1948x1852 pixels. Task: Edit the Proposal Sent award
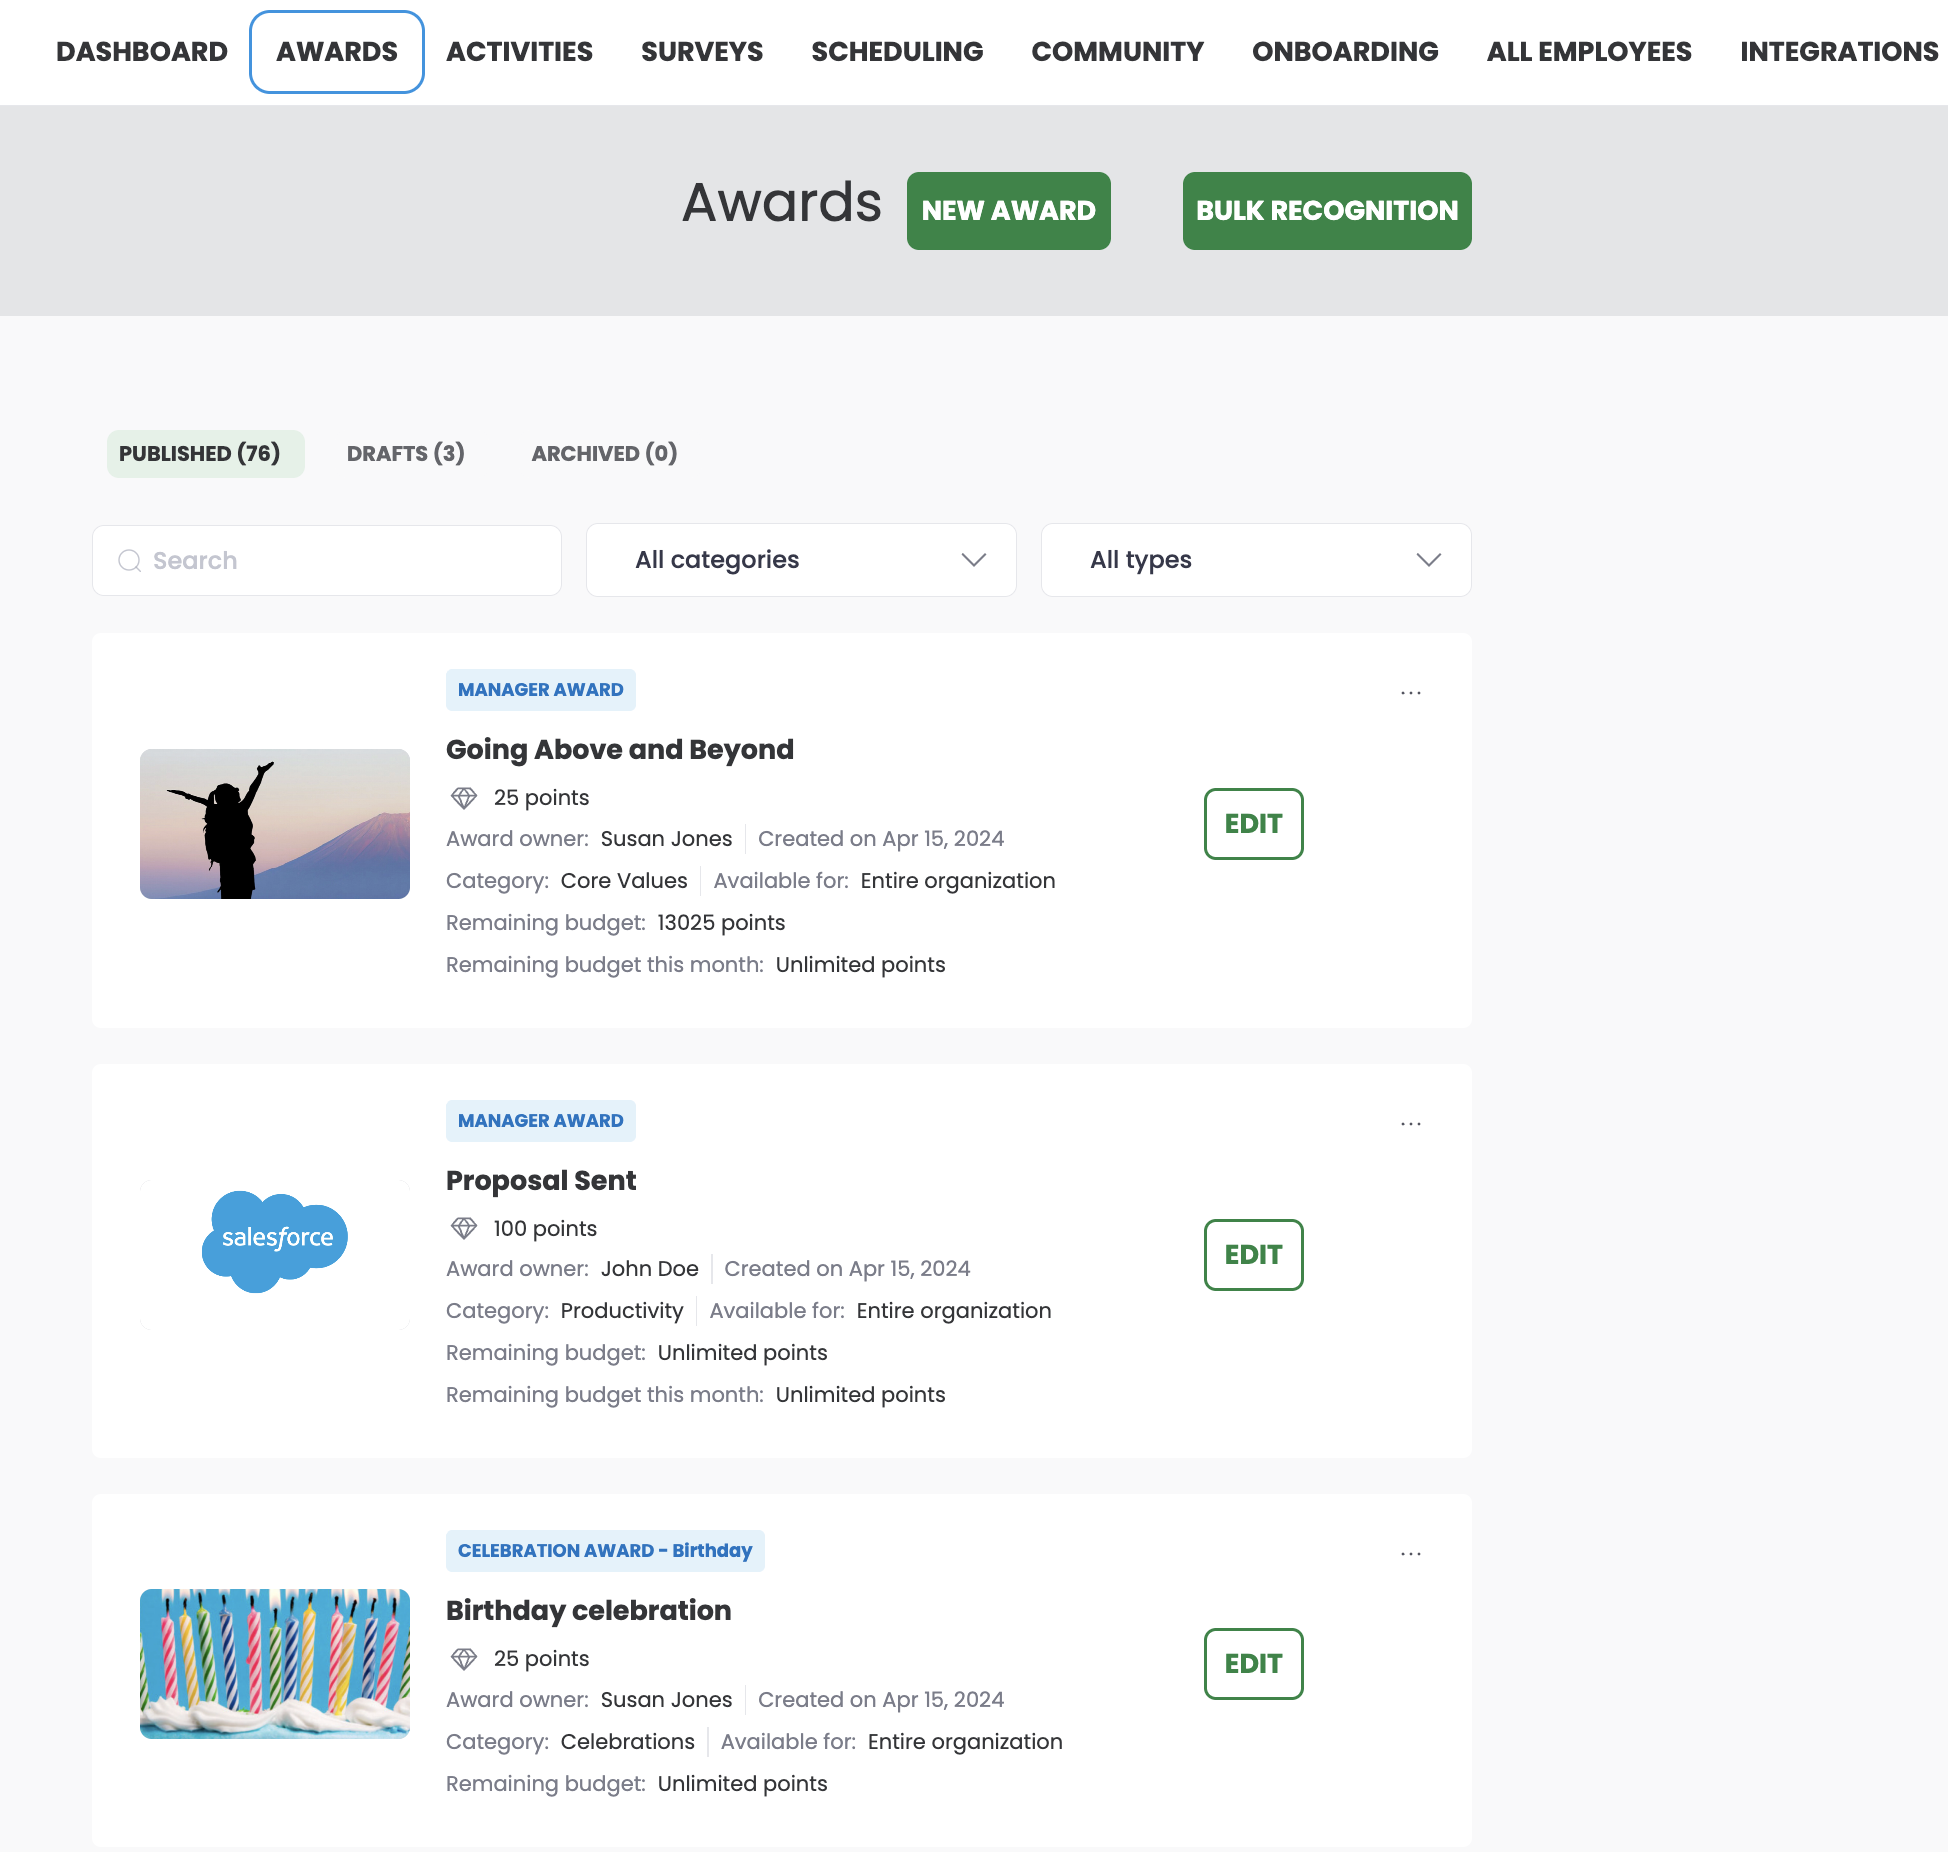tap(1253, 1255)
